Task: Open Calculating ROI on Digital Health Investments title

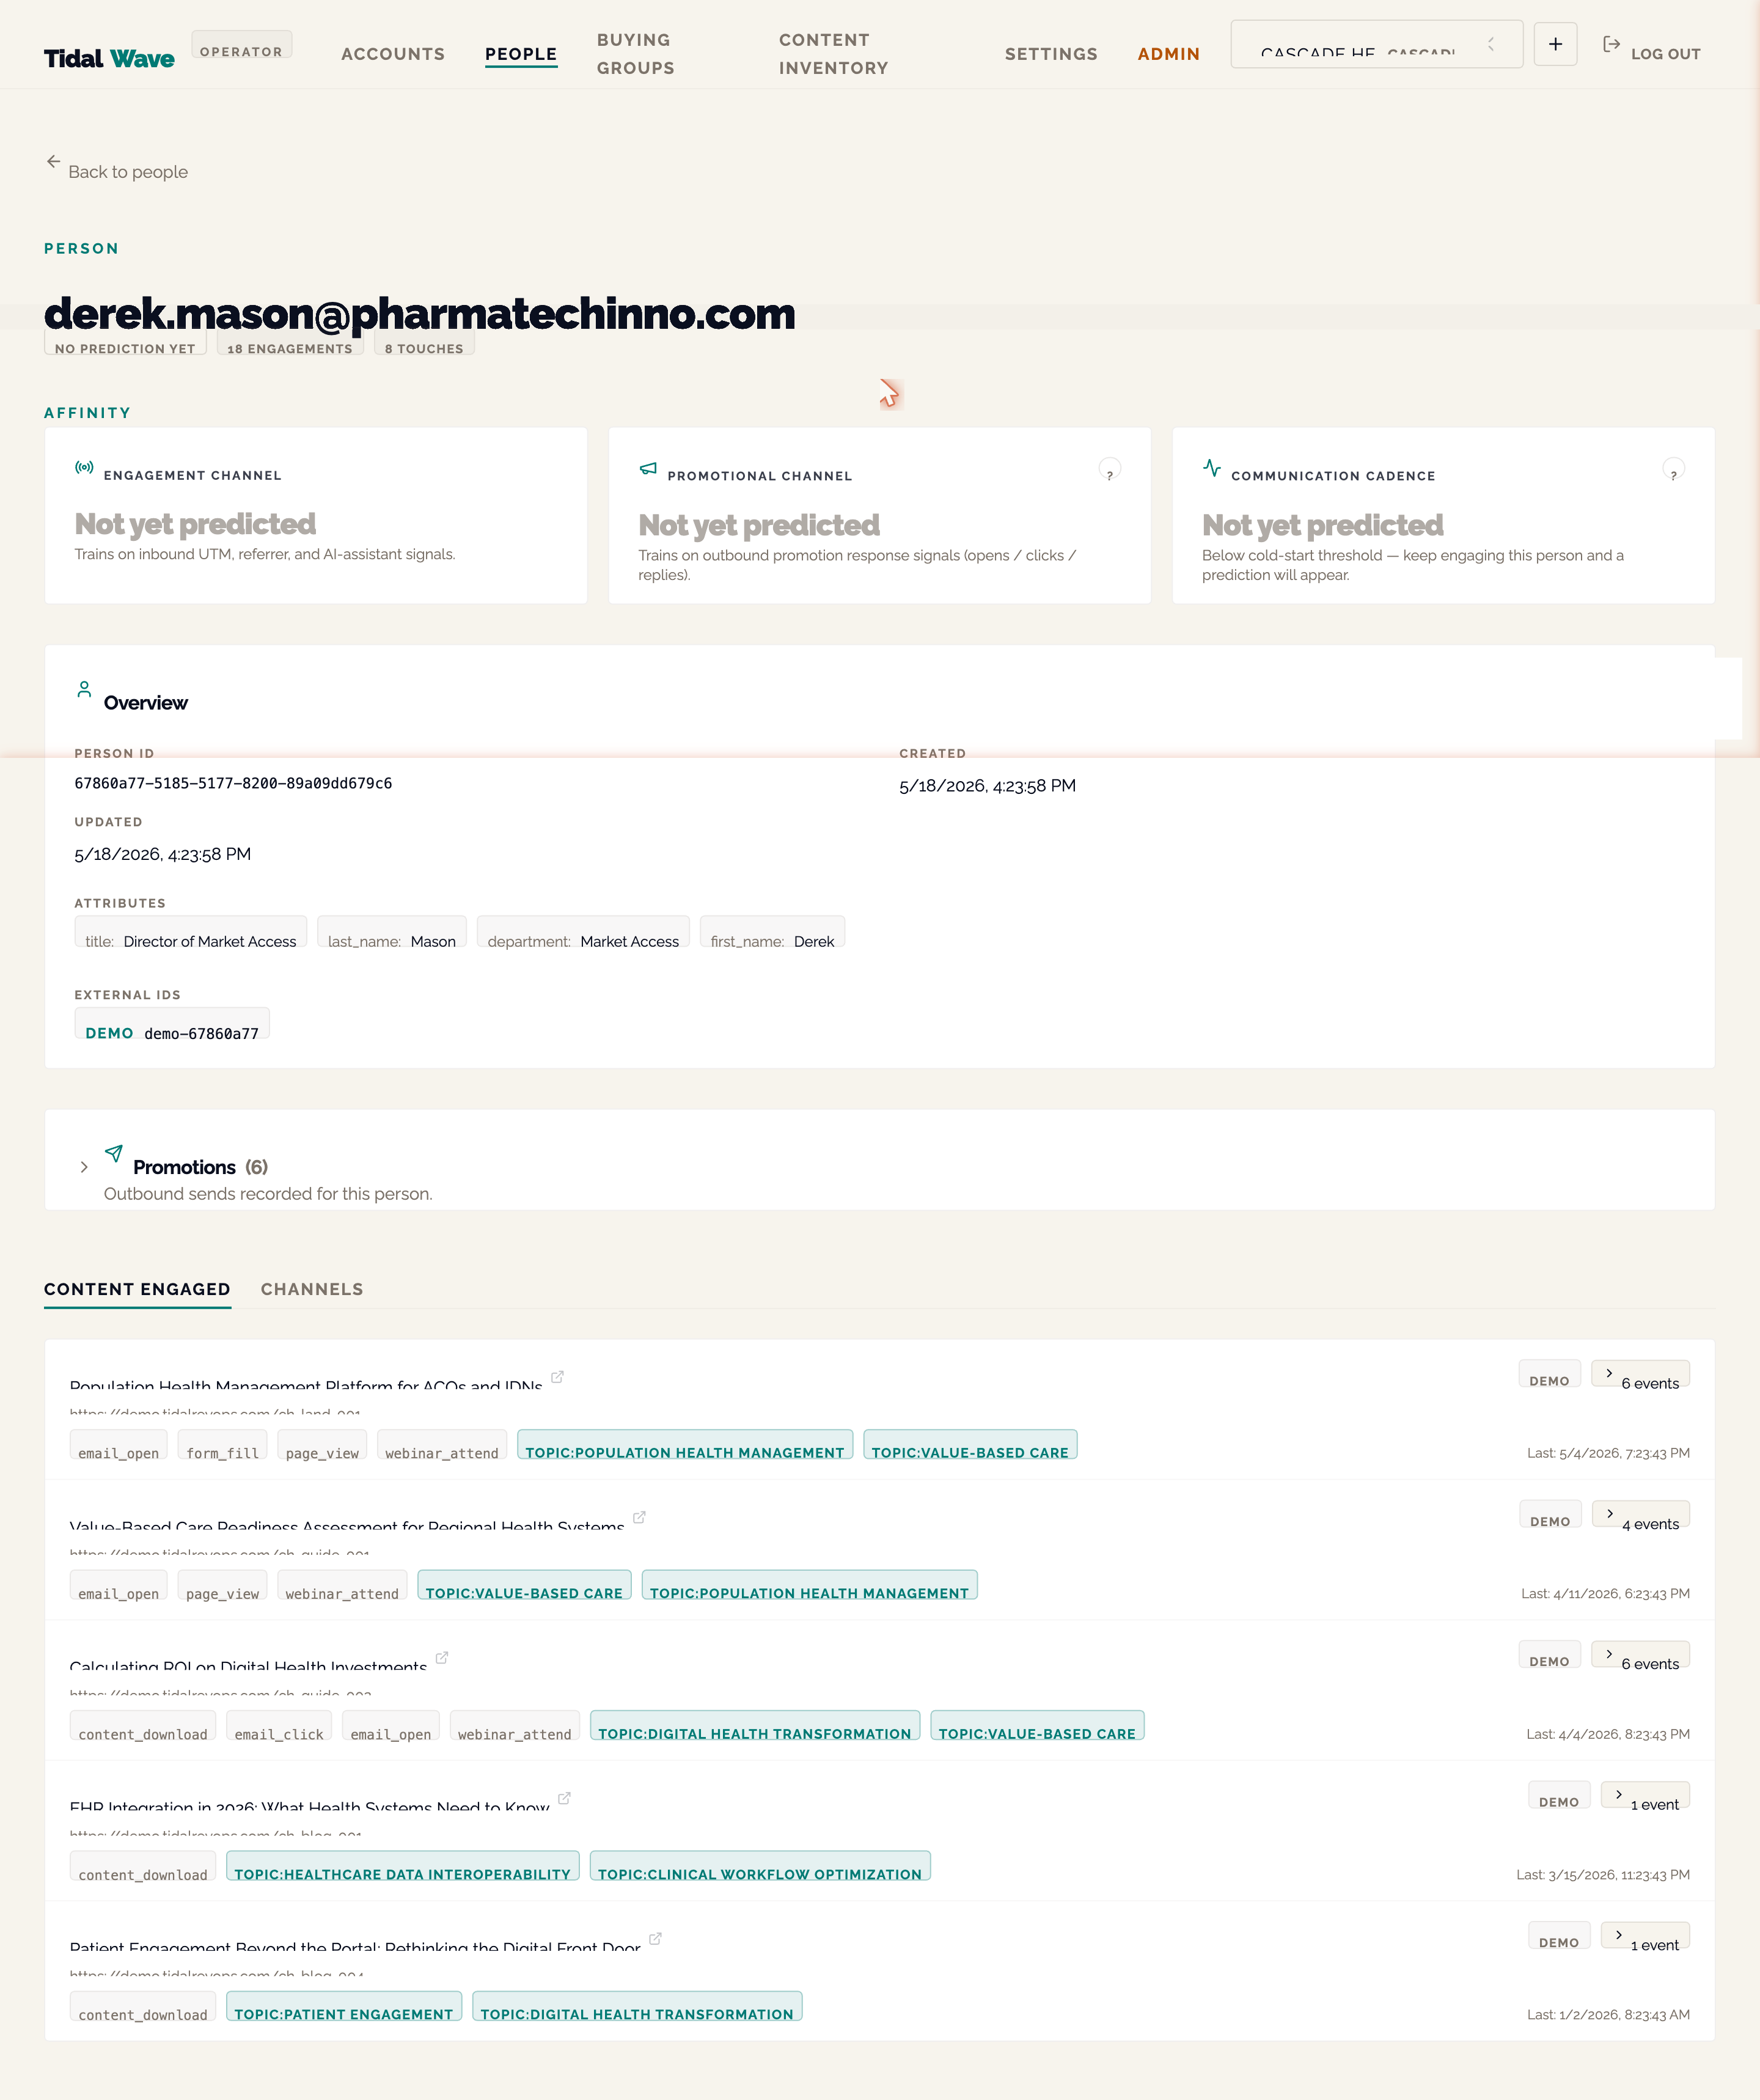Action: pyautogui.click(x=248, y=1665)
